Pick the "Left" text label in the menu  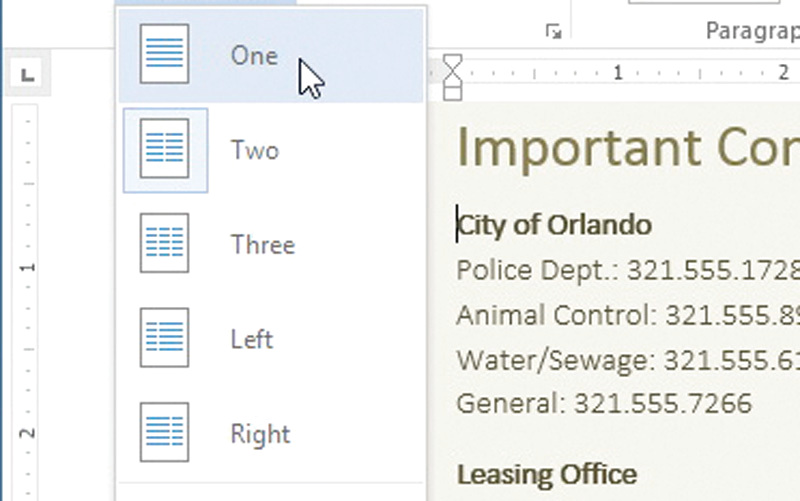click(x=251, y=339)
